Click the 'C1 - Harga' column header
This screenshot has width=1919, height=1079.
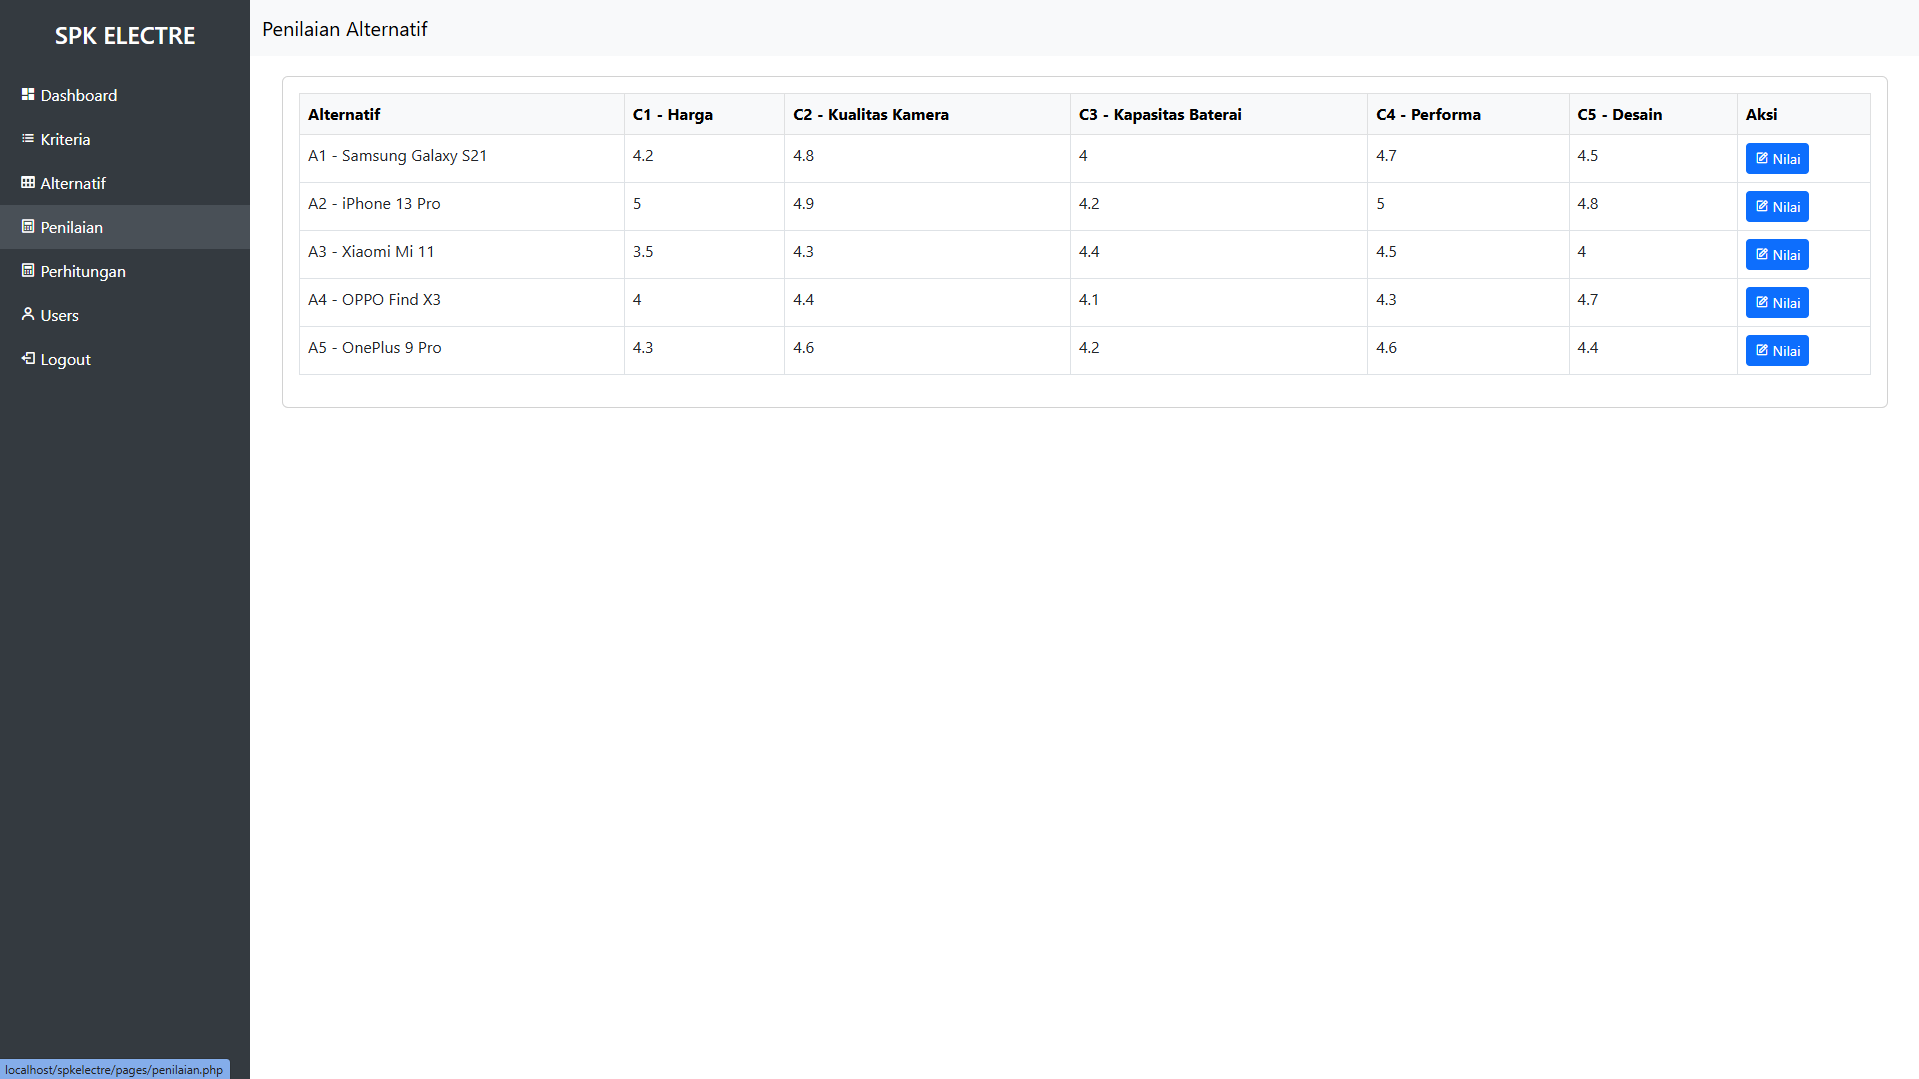point(704,114)
